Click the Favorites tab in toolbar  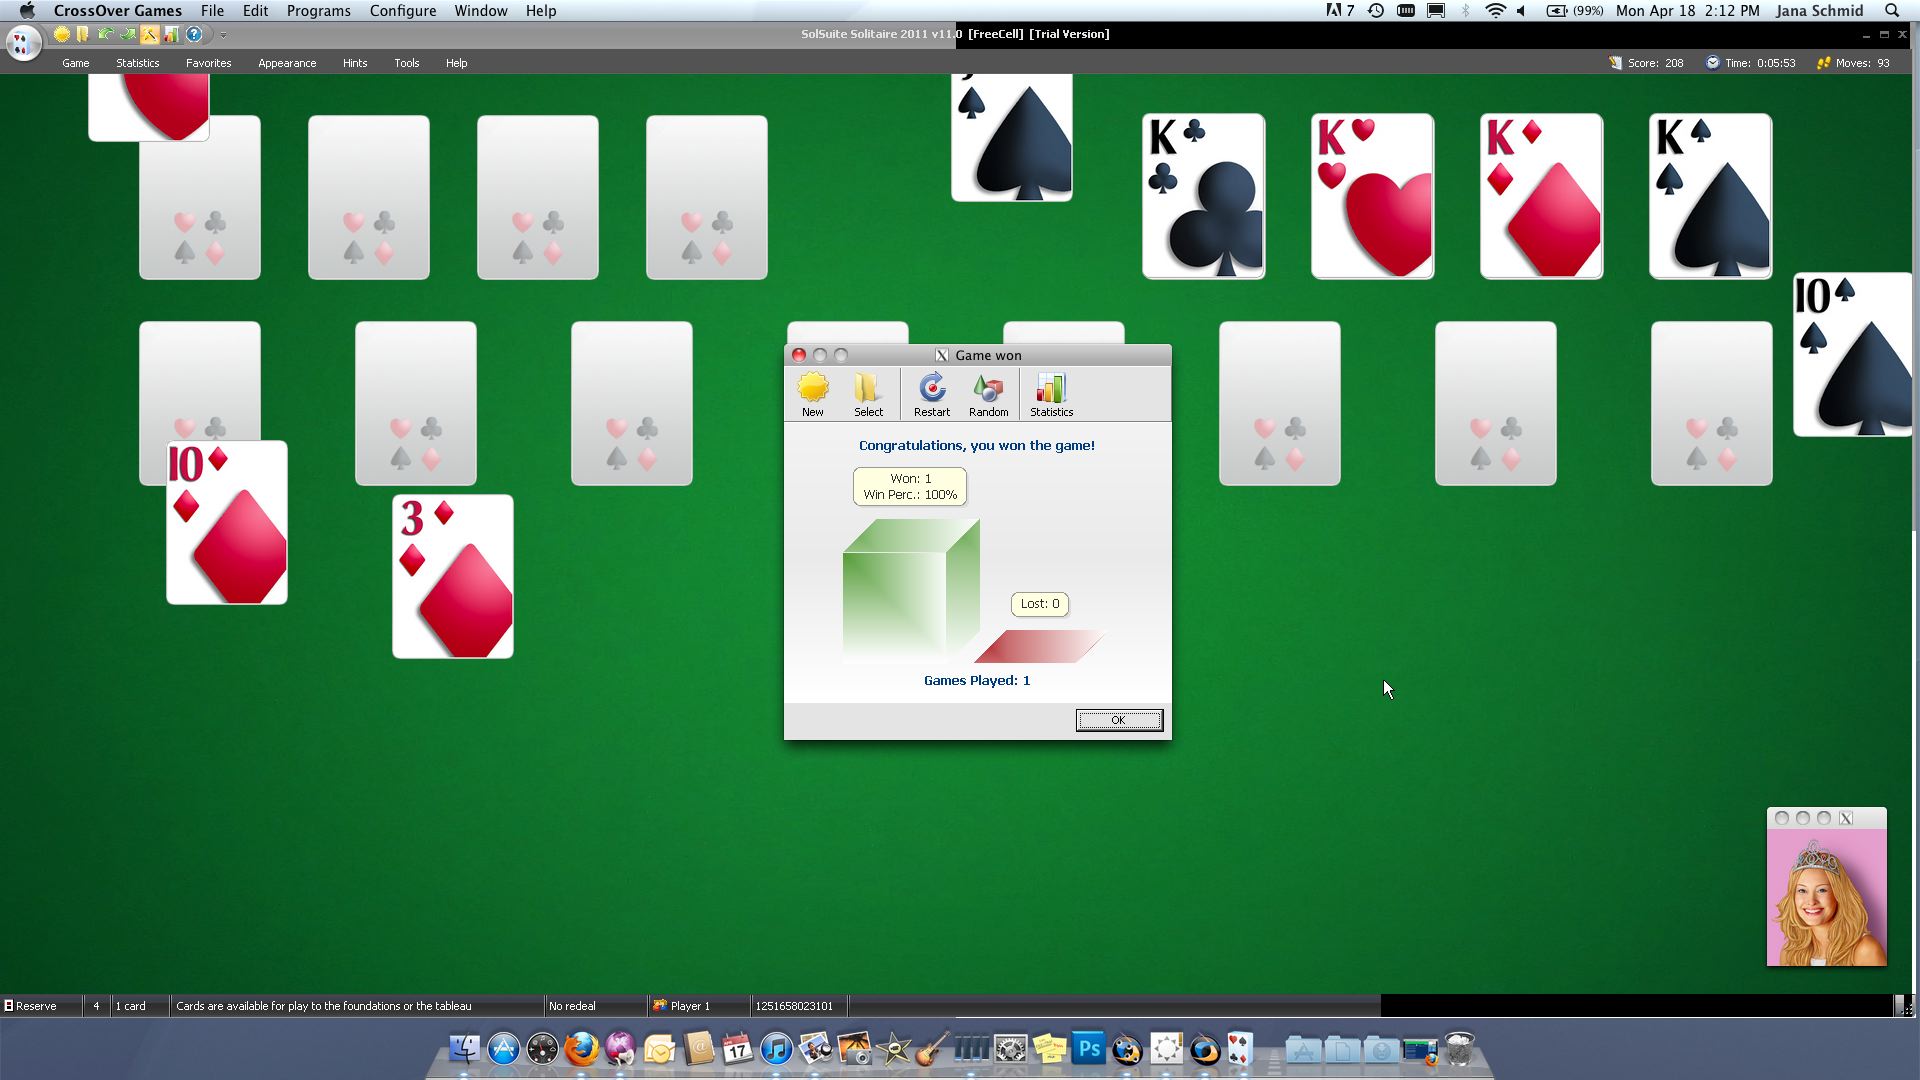pyautogui.click(x=207, y=62)
